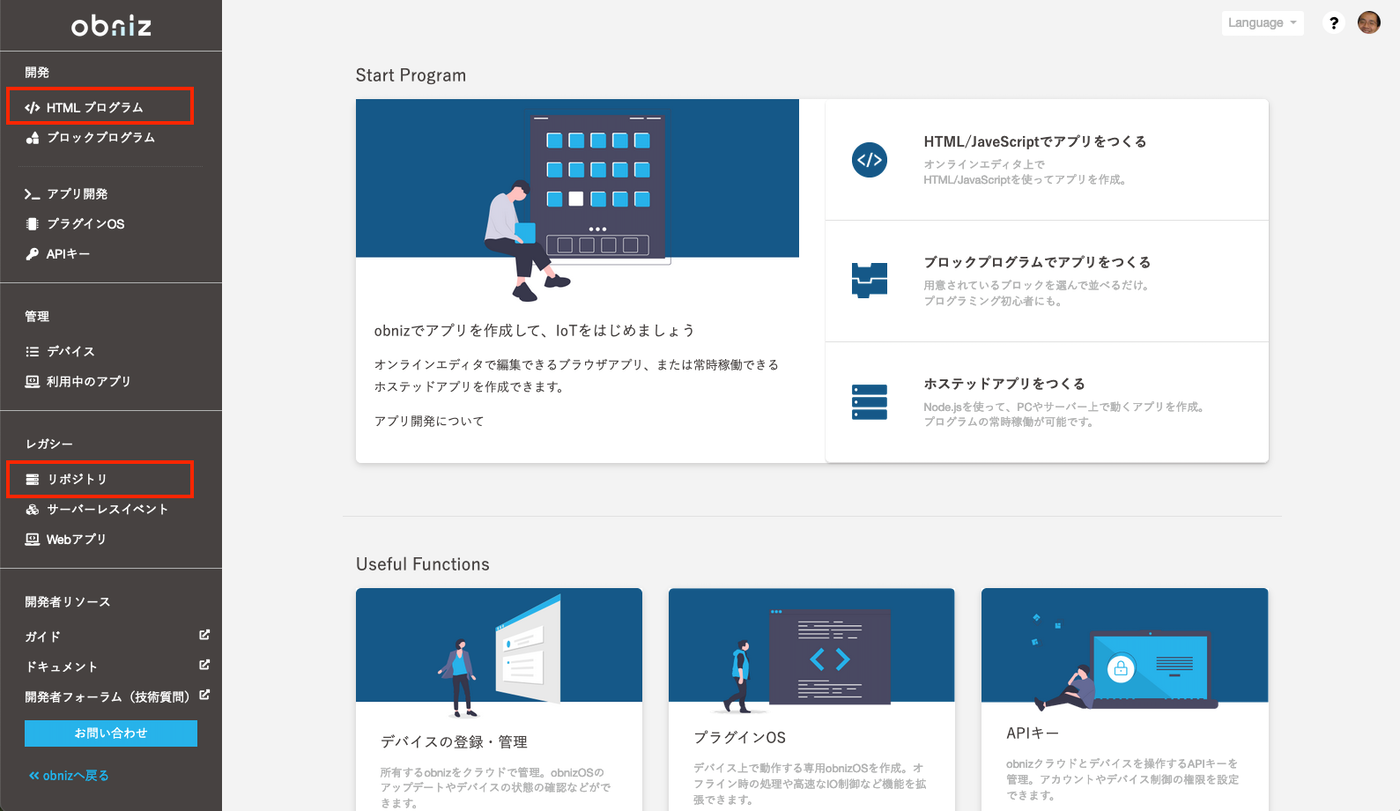Open the user profile avatar

pyautogui.click(x=1368, y=23)
